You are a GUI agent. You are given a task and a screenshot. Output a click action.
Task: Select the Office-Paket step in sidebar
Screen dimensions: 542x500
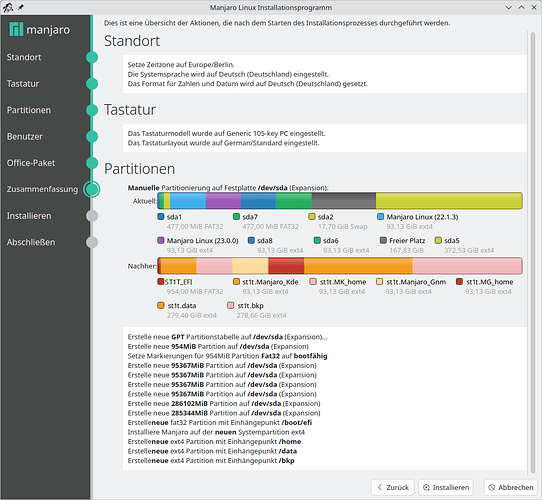(31, 163)
